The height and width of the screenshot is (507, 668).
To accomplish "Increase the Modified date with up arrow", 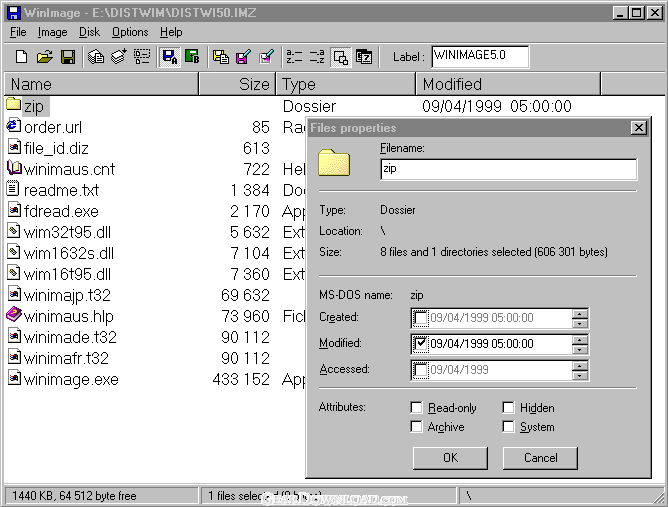I will (x=579, y=340).
